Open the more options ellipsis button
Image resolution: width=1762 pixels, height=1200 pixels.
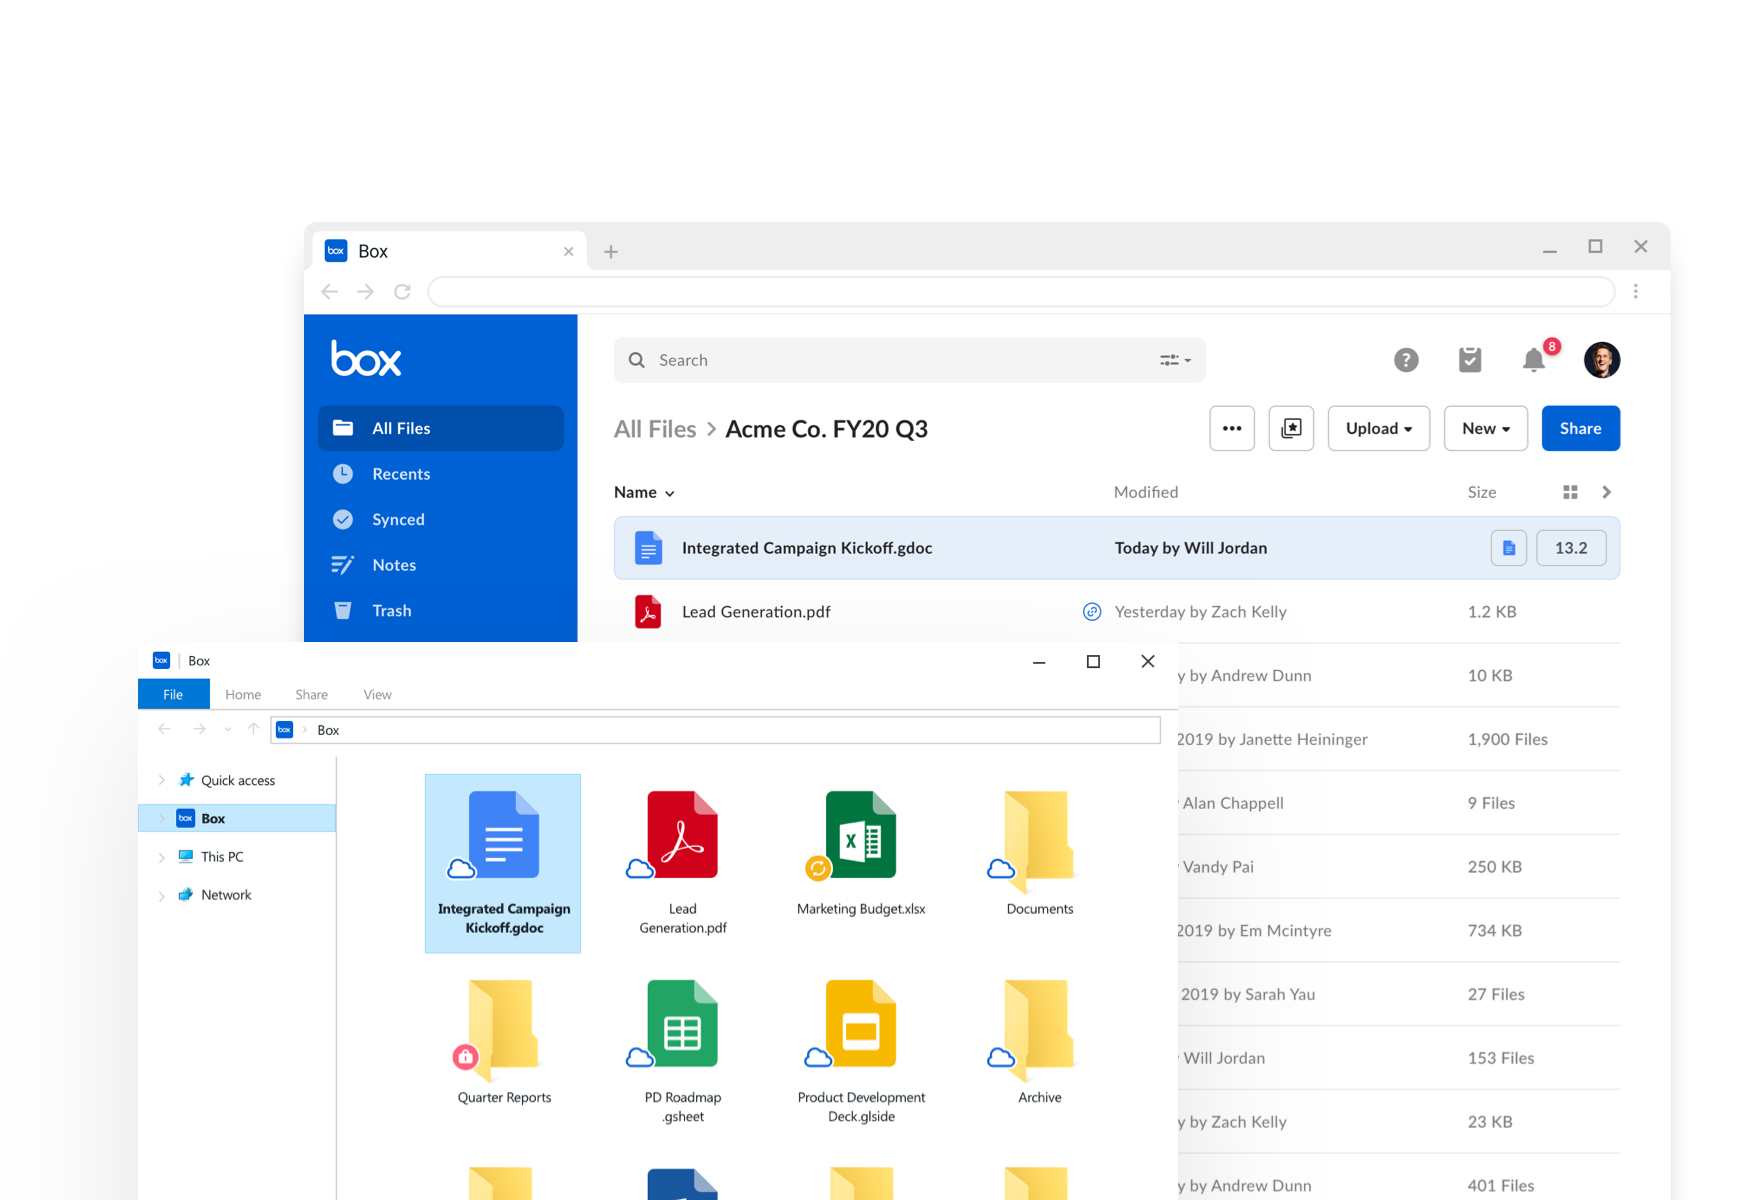1232,428
